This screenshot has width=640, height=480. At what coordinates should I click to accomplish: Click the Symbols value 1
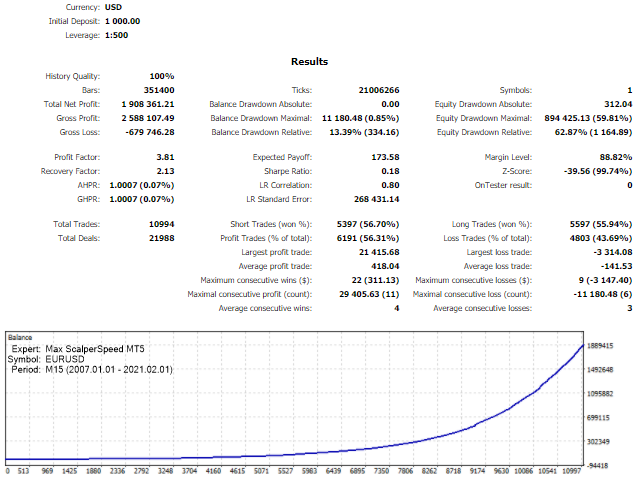click(x=630, y=90)
